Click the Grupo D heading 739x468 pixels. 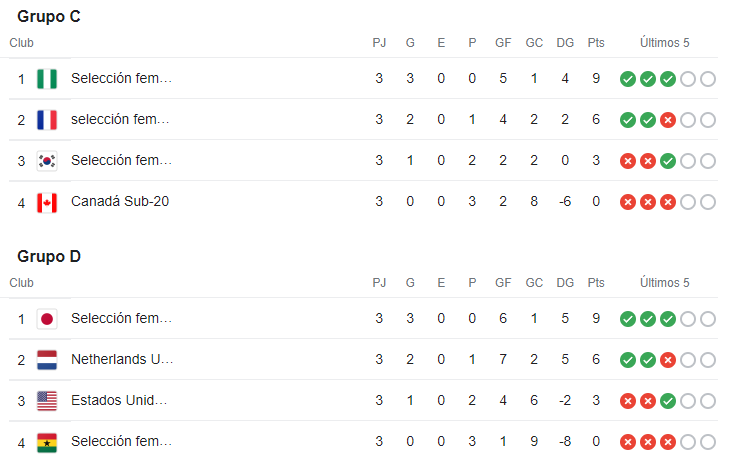coord(49,257)
